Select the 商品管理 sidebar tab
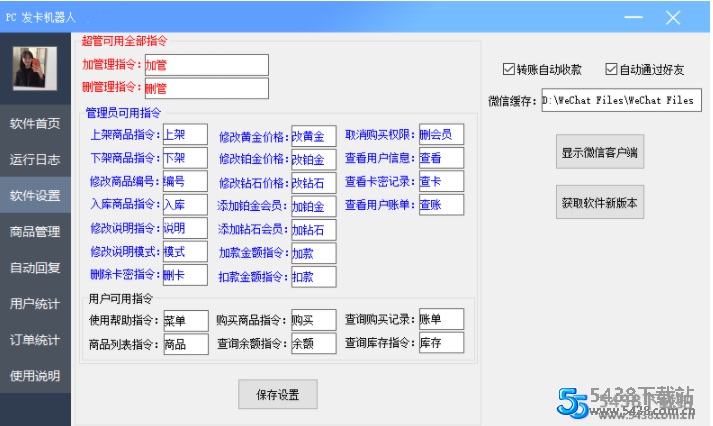The width and height of the screenshot is (713, 426). 35,232
